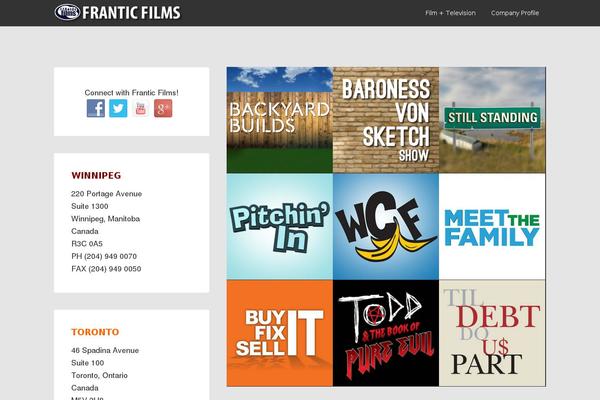
Task: Click the R3C 0A5 postal code
Action: click(87, 243)
